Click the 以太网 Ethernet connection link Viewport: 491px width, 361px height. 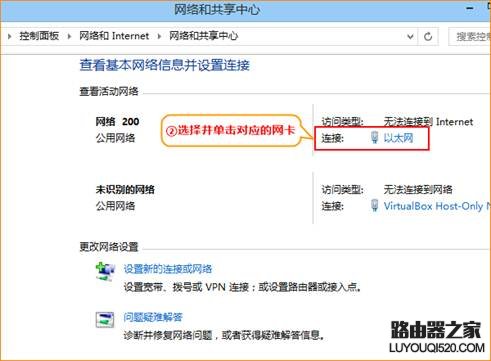tap(398, 138)
